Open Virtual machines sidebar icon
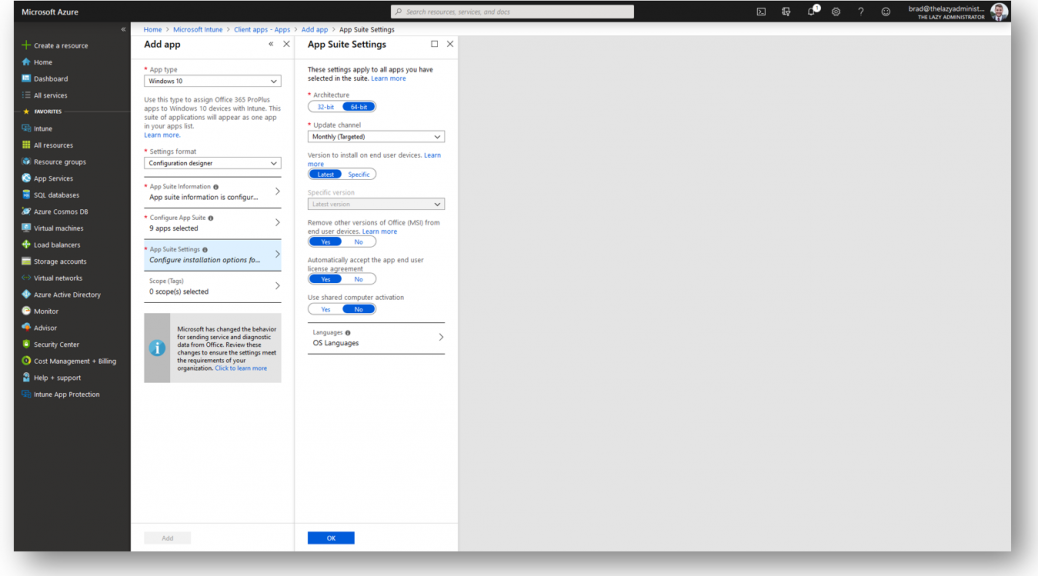 (x=26, y=228)
